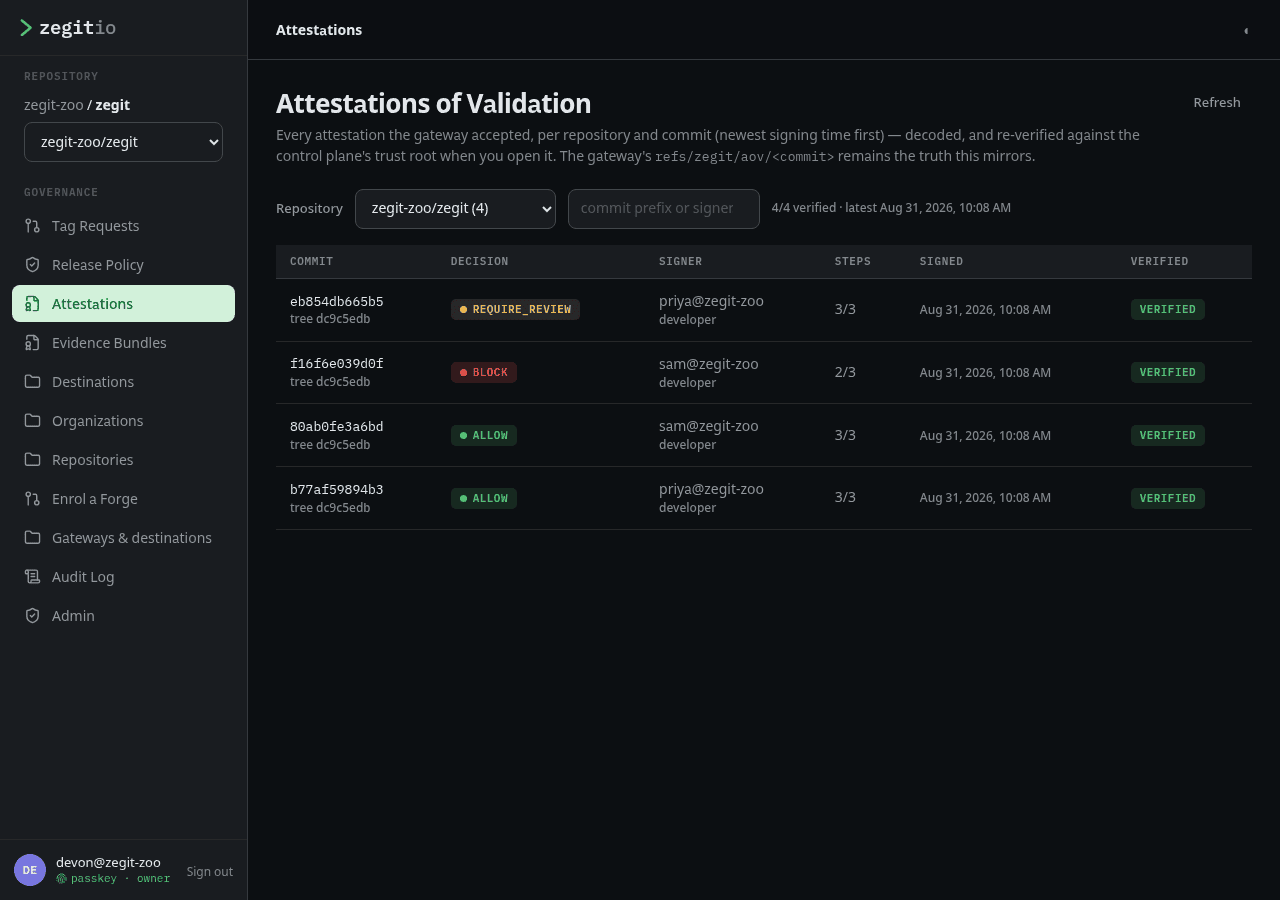
Task: Click the passkey fingerprint icon
Action: click(61, 878)
